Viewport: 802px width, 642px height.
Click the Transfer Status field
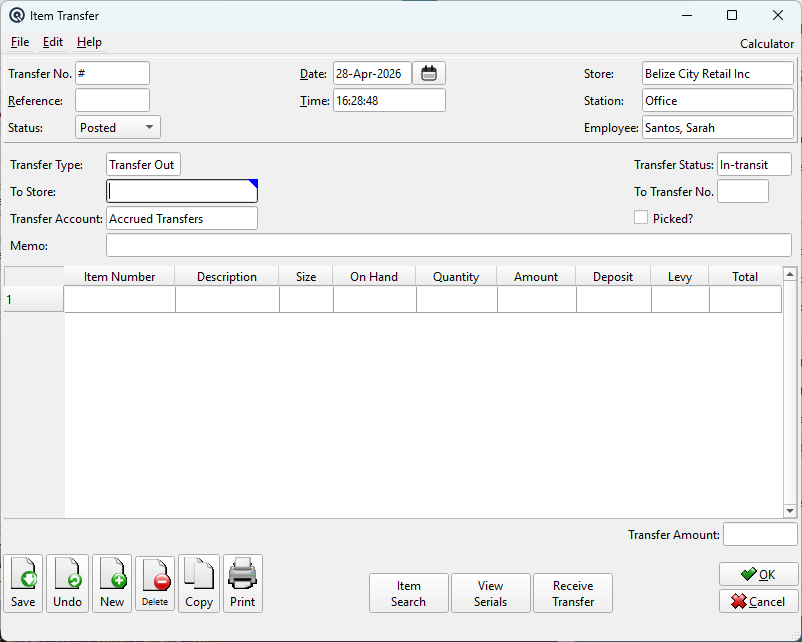(x=754, y=164)
